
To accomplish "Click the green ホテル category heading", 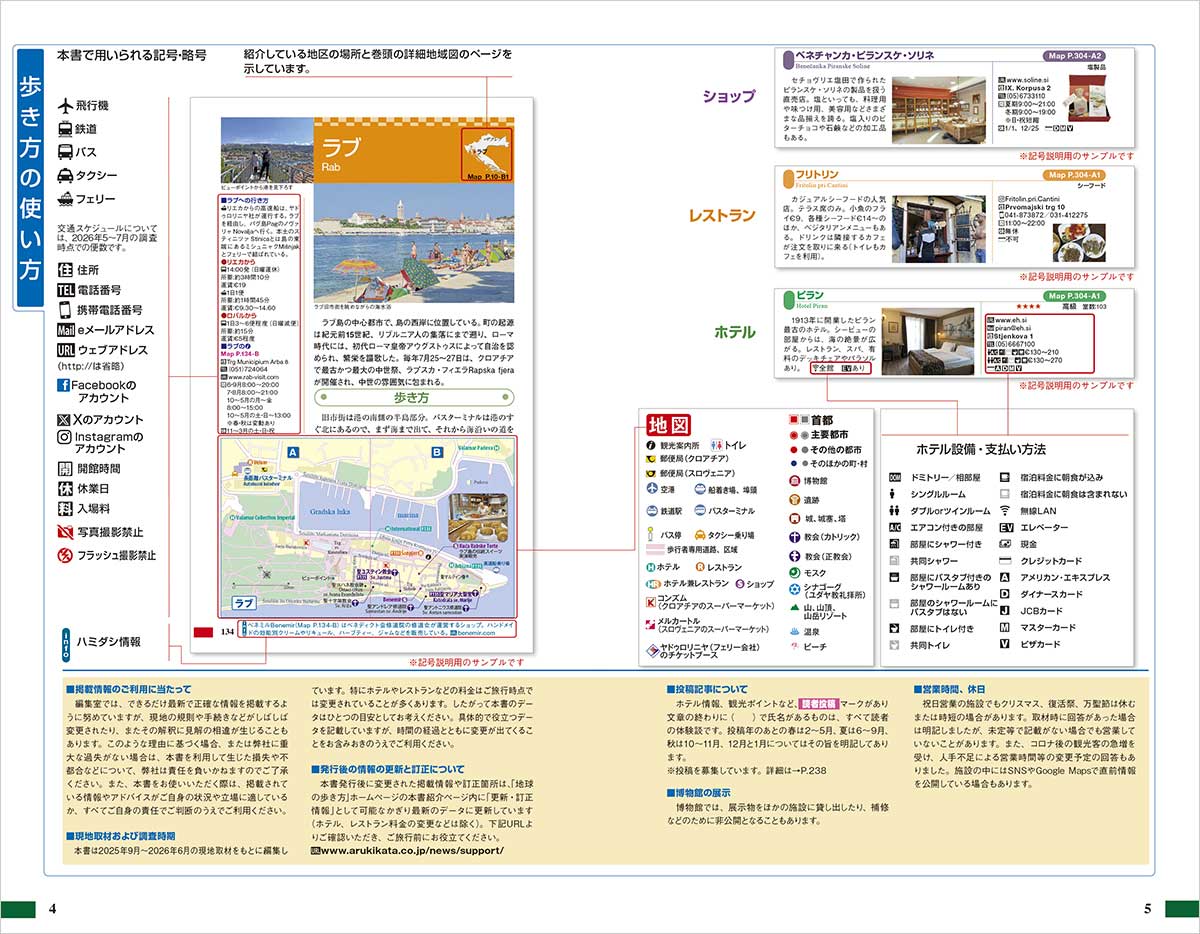I will 734,332.
